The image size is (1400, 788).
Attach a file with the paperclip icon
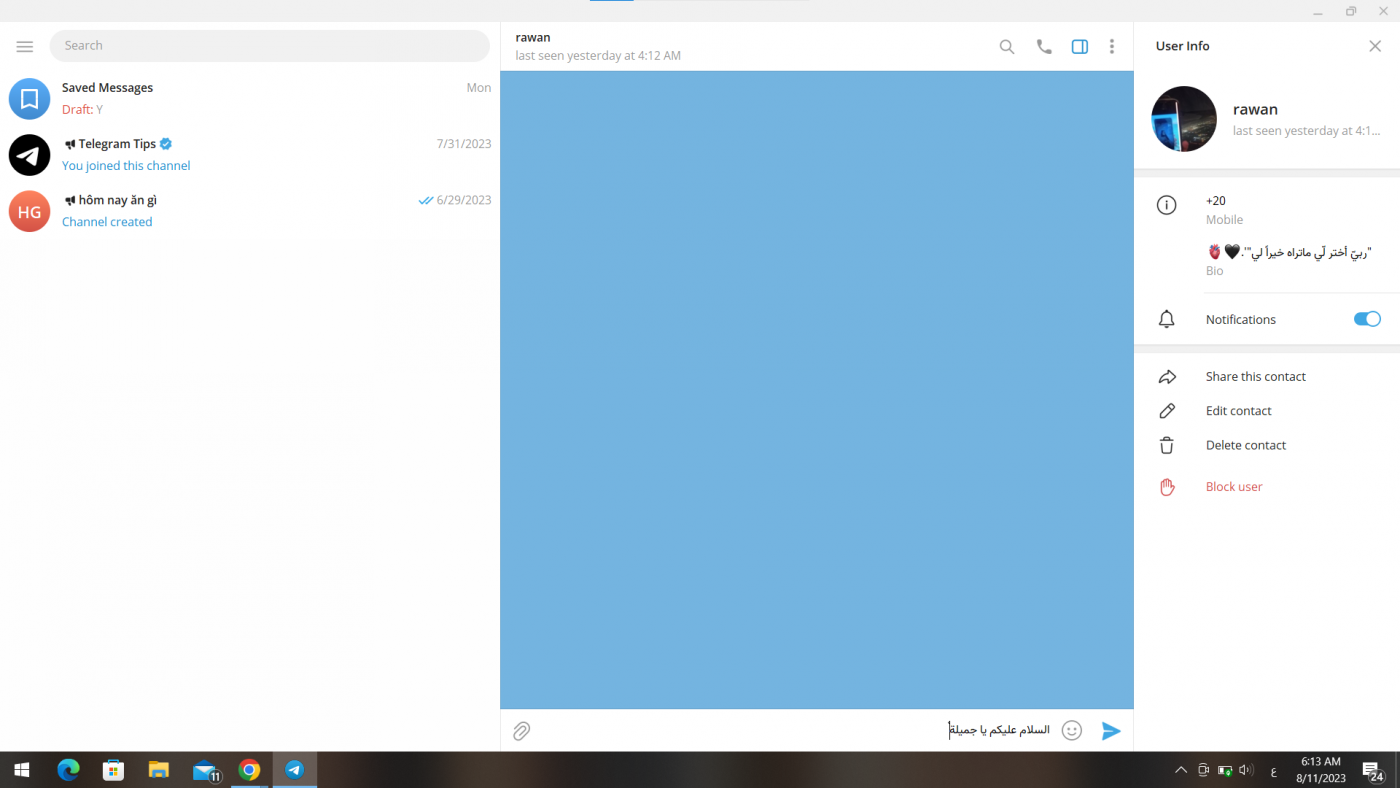521,731
